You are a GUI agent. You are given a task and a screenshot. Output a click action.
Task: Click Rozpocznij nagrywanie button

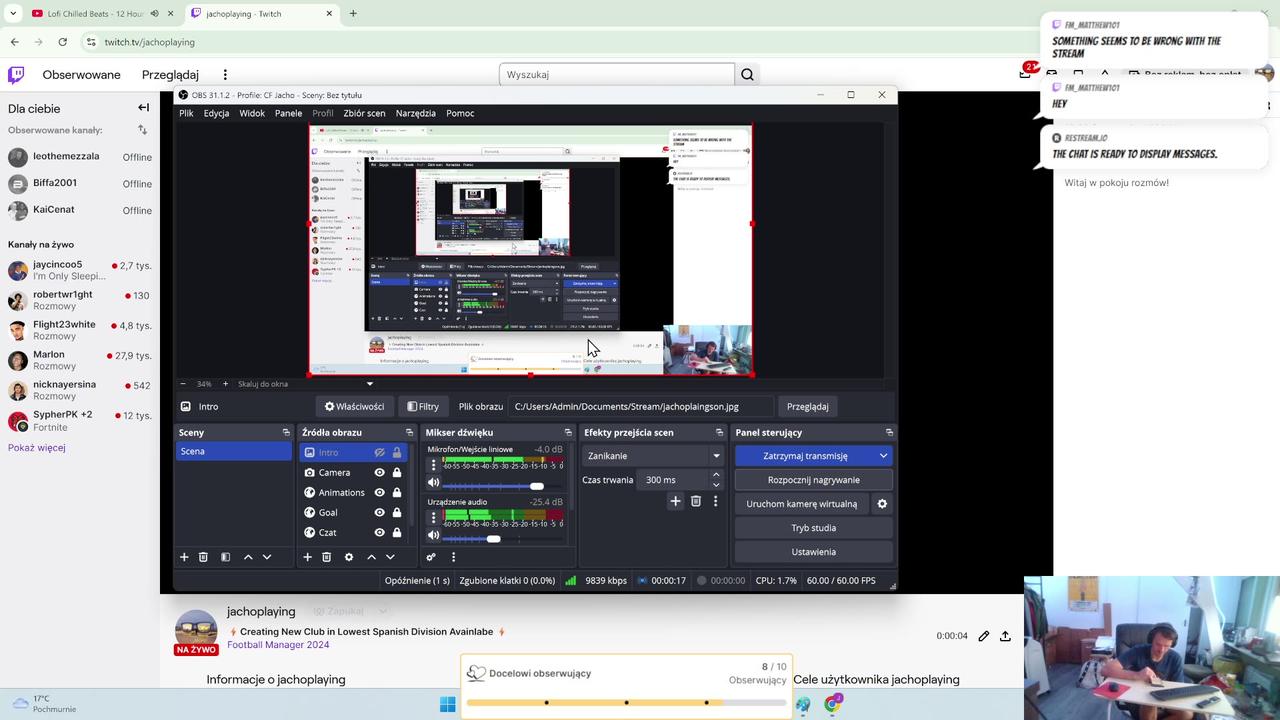[814, 480]
